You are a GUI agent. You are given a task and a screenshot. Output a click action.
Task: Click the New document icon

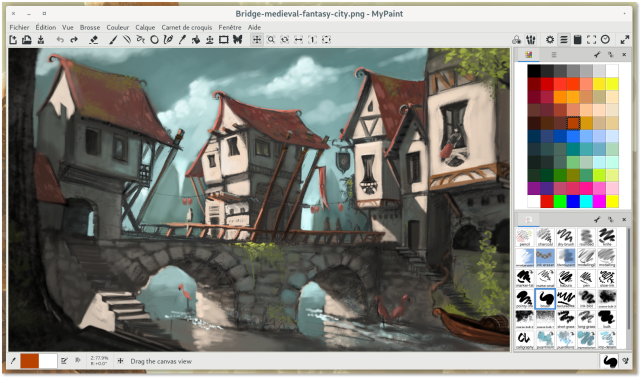[x=13, y=40]
